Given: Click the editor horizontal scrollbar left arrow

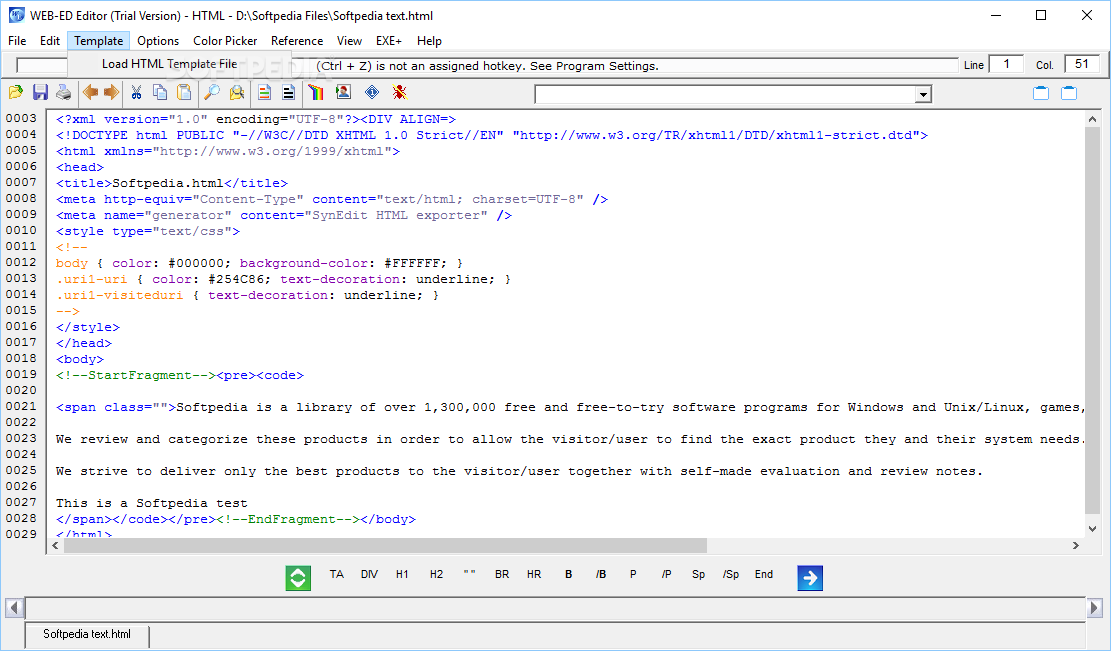Looking at the screenshot, I should (56, 545).
